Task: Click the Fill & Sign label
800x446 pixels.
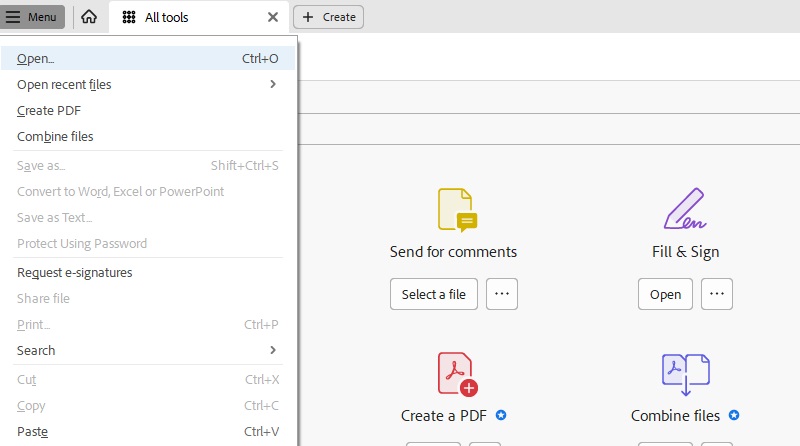Action: [685, 252]
